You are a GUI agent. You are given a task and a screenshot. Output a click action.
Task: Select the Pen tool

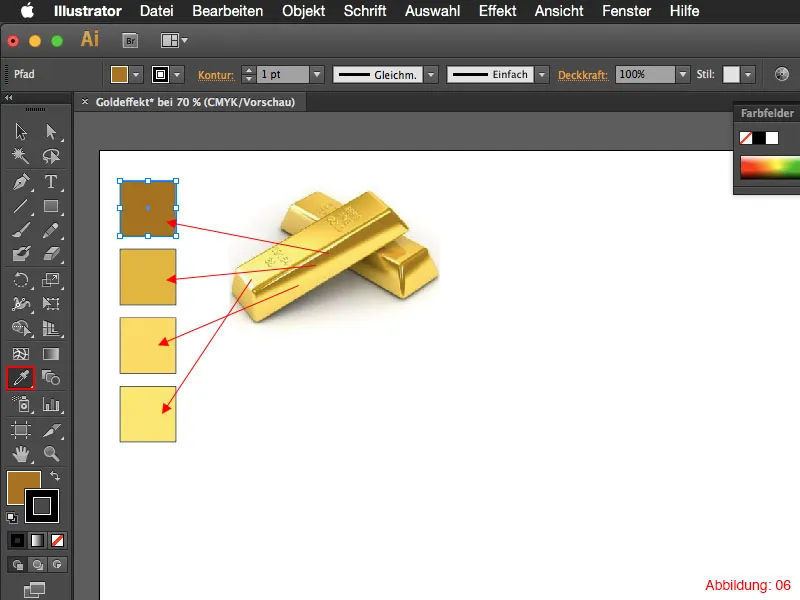[21, 182]
